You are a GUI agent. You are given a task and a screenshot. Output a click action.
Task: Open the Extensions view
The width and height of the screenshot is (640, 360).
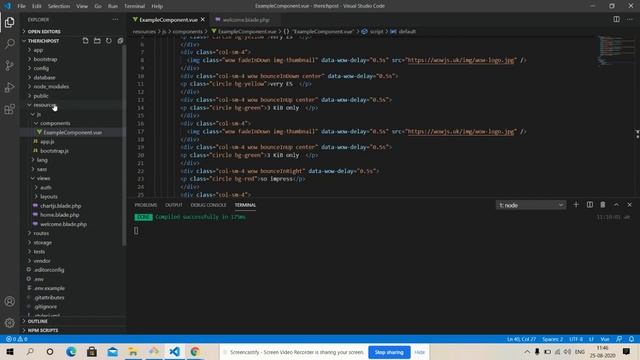pyautogui.click(x=10, y=109)
